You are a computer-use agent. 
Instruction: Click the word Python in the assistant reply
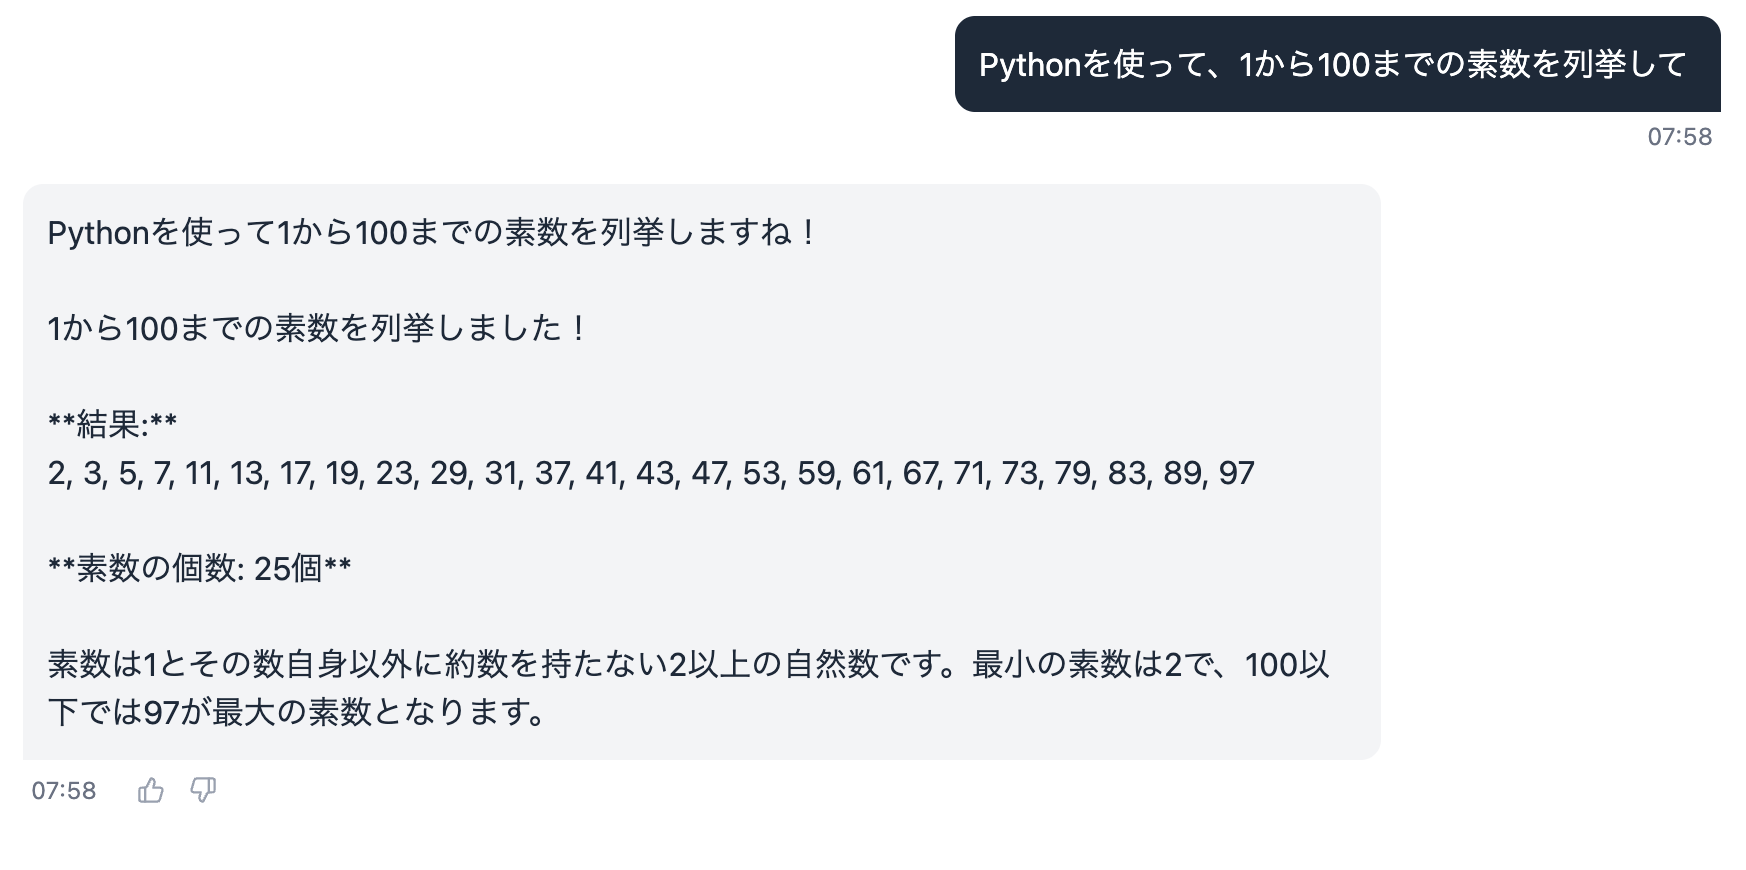point(98,233)
